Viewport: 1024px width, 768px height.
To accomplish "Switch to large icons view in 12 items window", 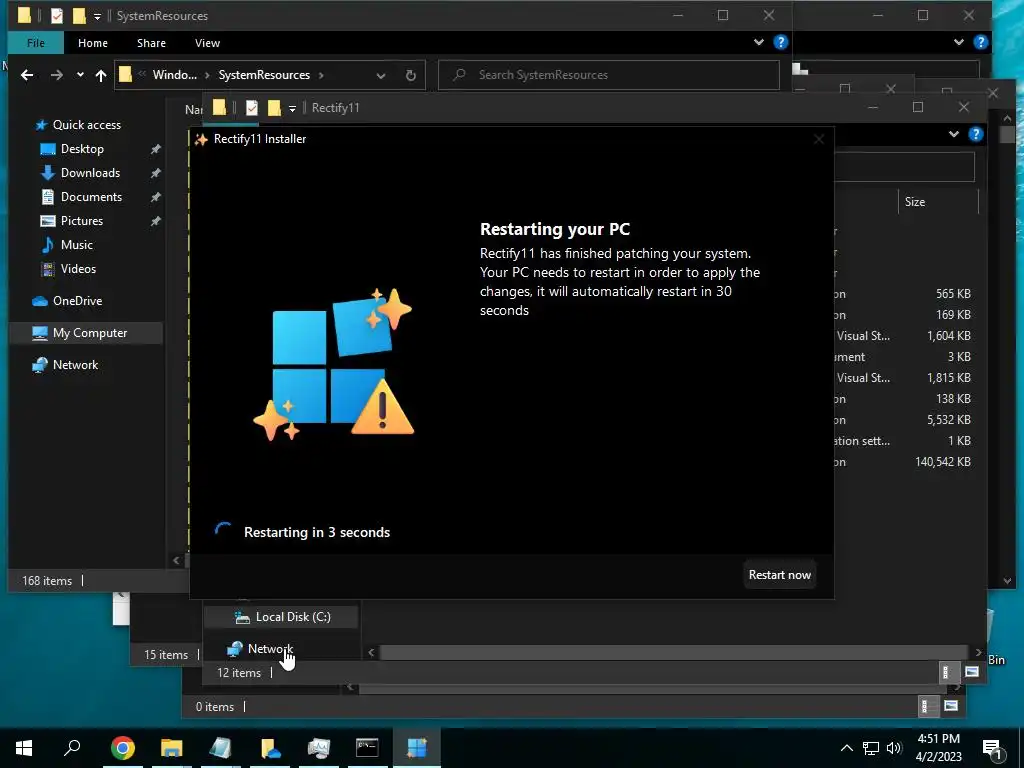I will [x=972, y=672].
